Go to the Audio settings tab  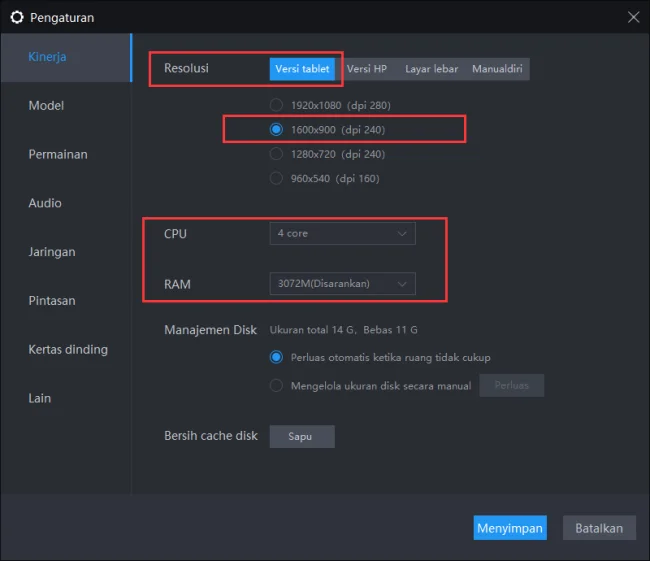(x=66, y=203)
